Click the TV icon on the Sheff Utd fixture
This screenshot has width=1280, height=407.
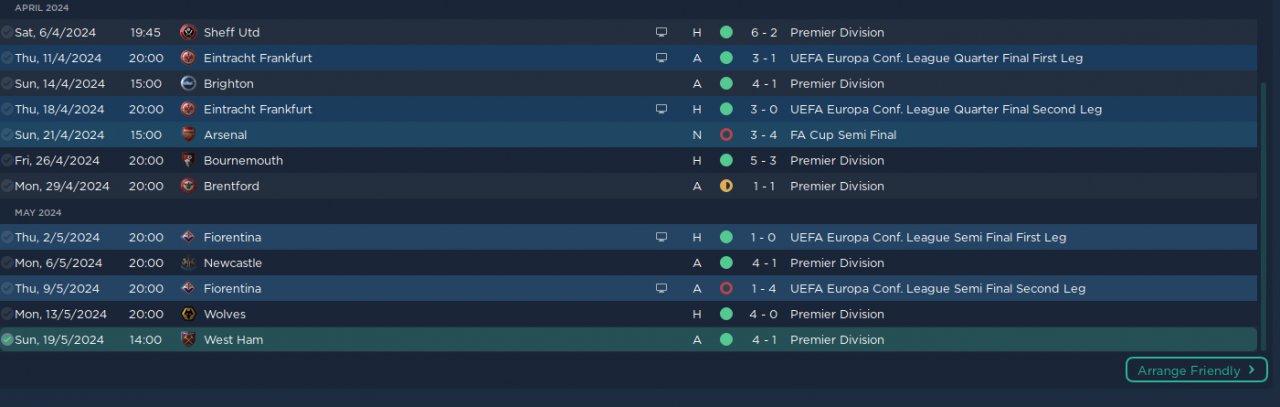coord(661,32)
